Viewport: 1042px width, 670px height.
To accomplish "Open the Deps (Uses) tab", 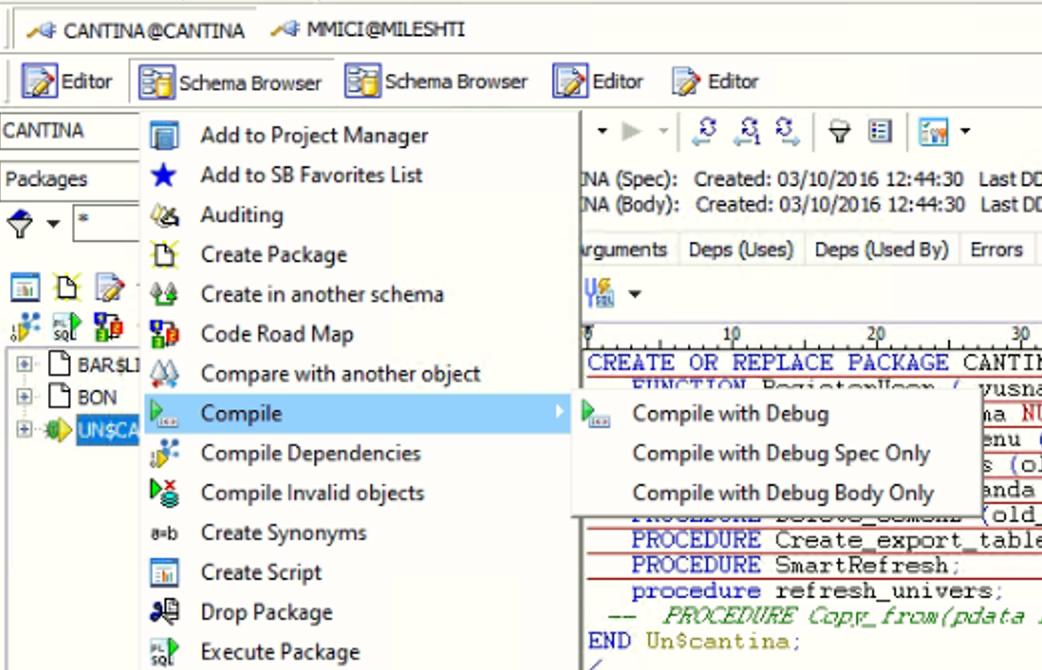I will pyautogui.click(x=741, y=250).
